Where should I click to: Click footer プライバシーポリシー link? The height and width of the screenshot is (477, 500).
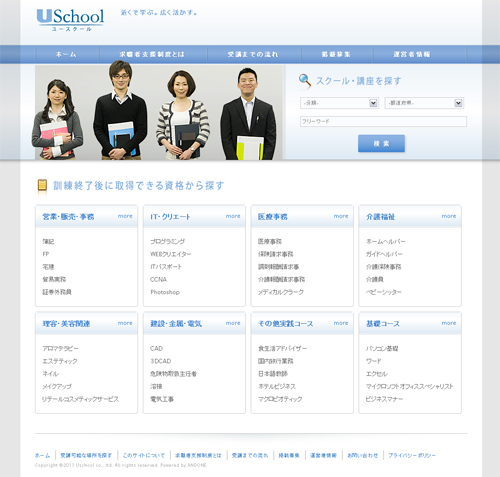412,455
